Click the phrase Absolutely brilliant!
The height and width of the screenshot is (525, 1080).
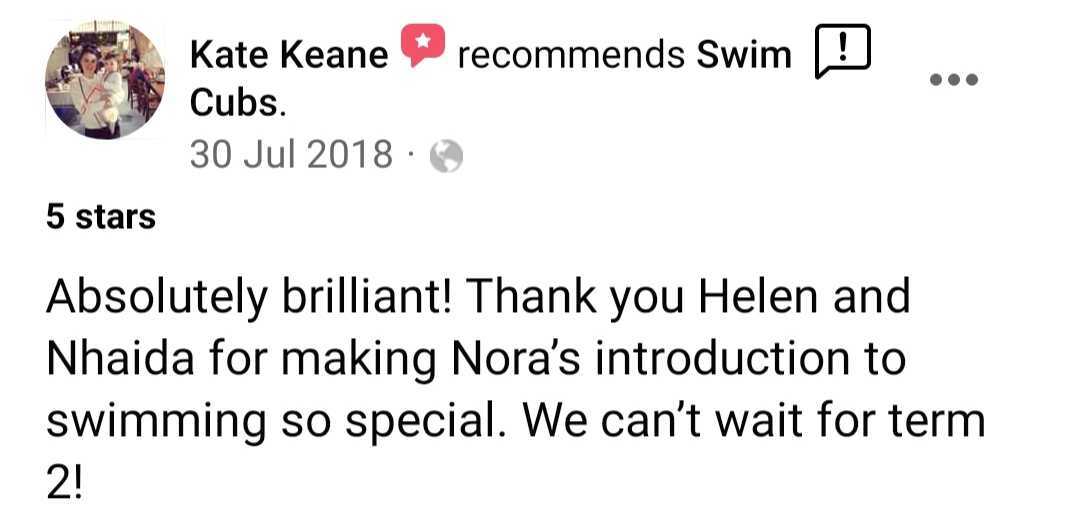coord(249,298)
